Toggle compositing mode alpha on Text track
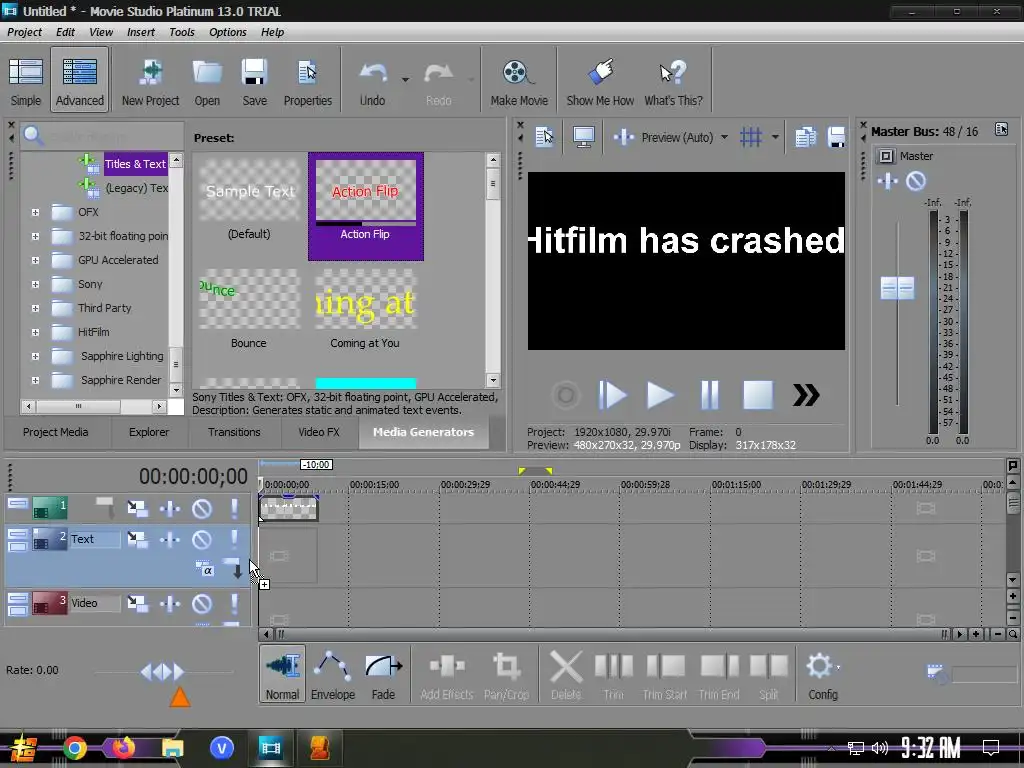Screen dimensions: 1024x768 (206, 569)
